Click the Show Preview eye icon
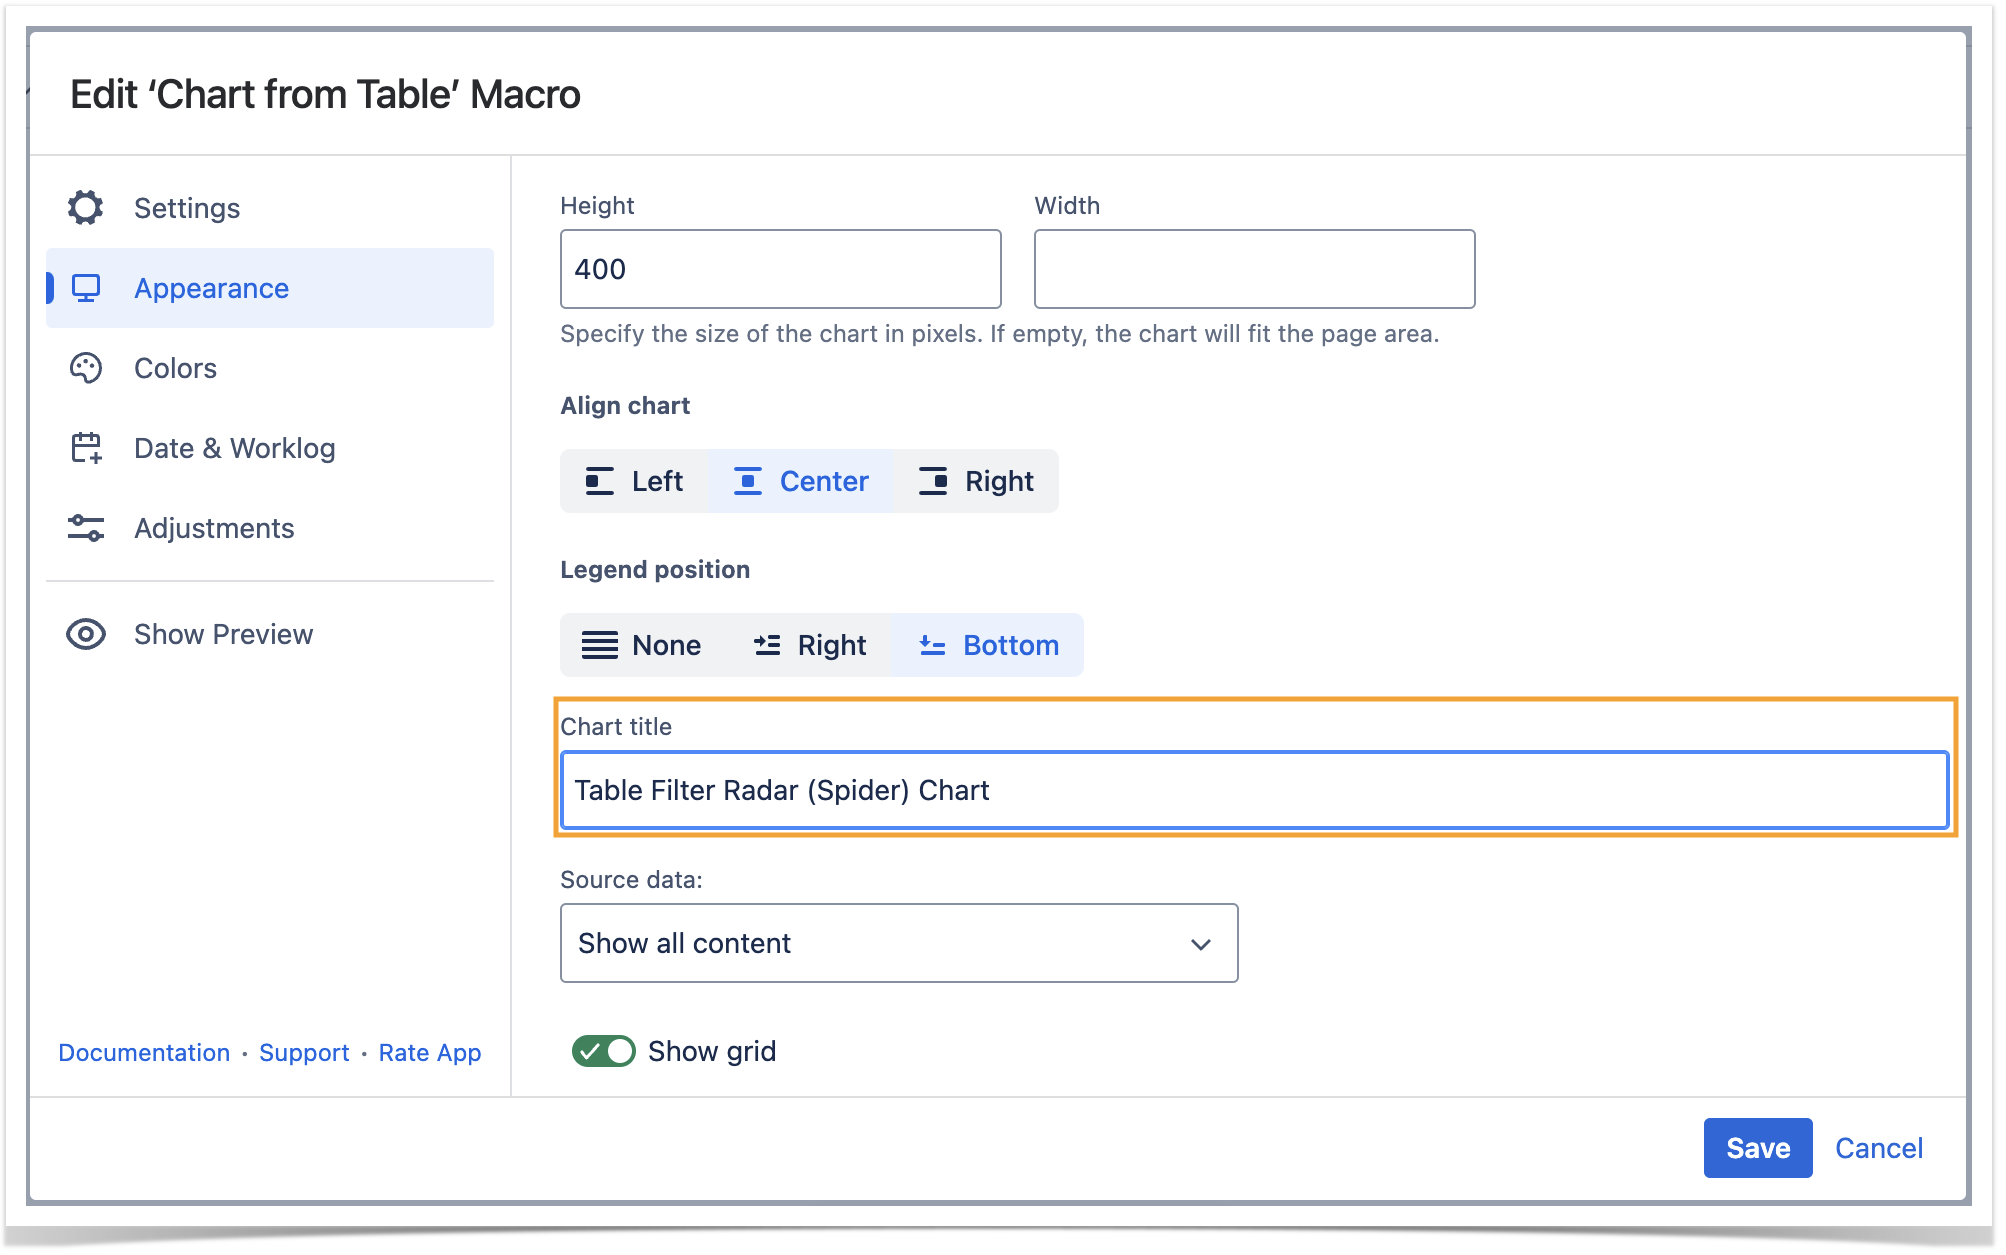The width and height of the screenshot is (2006, 1255). point(86,634)
